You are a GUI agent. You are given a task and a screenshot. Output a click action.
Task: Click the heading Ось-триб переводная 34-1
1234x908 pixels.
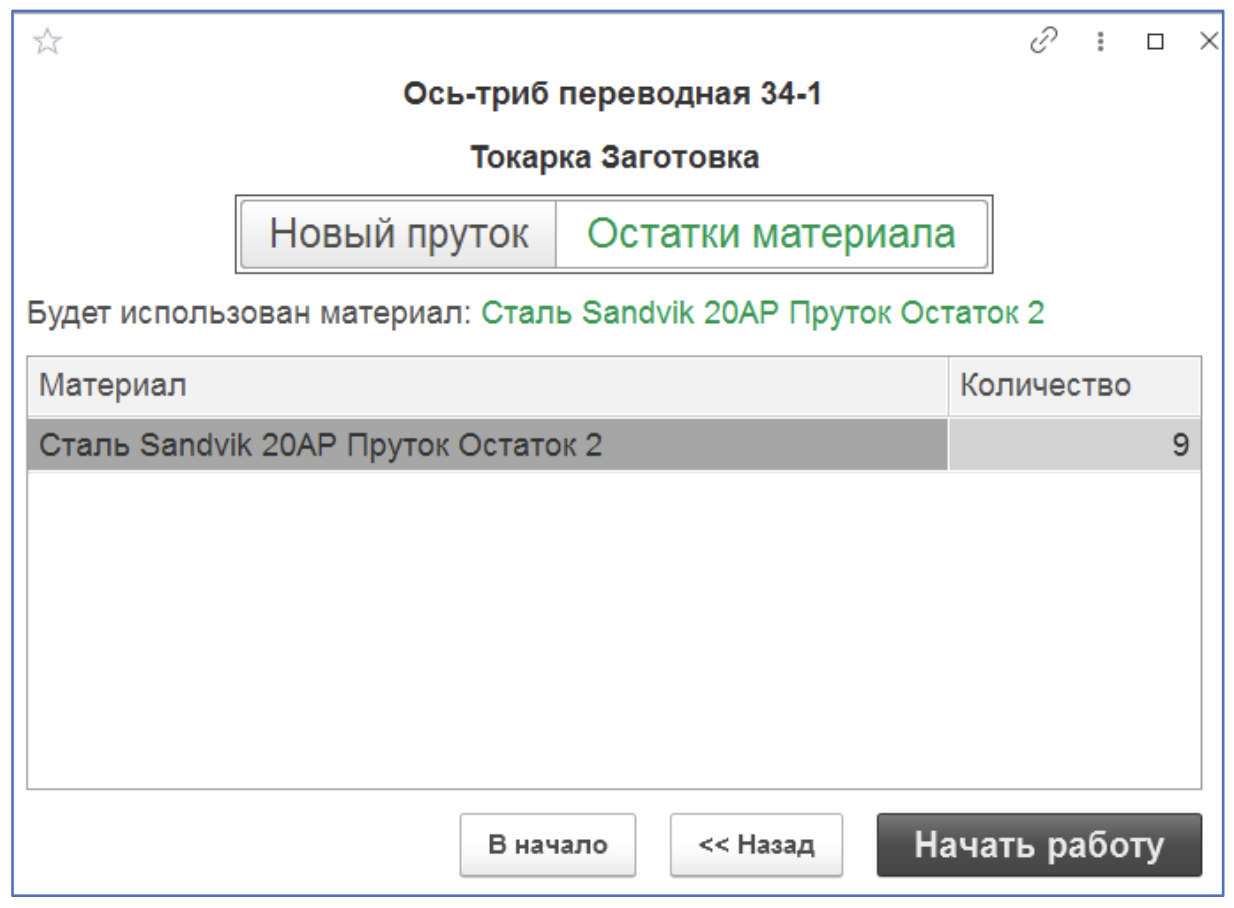(x=613, y=95)
